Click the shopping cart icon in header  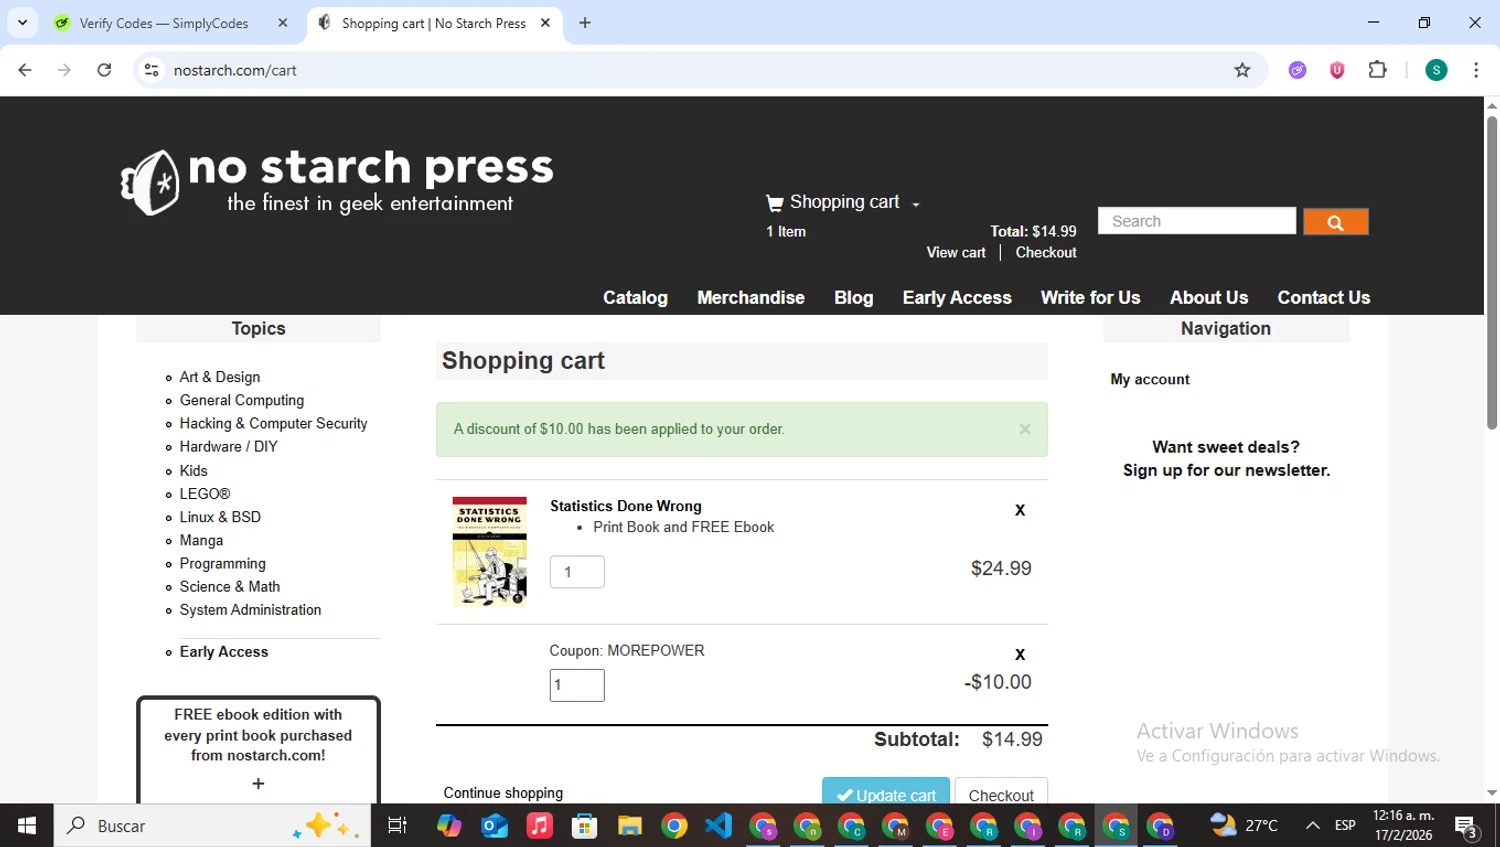pyautogui.click(x=774, y=203)
